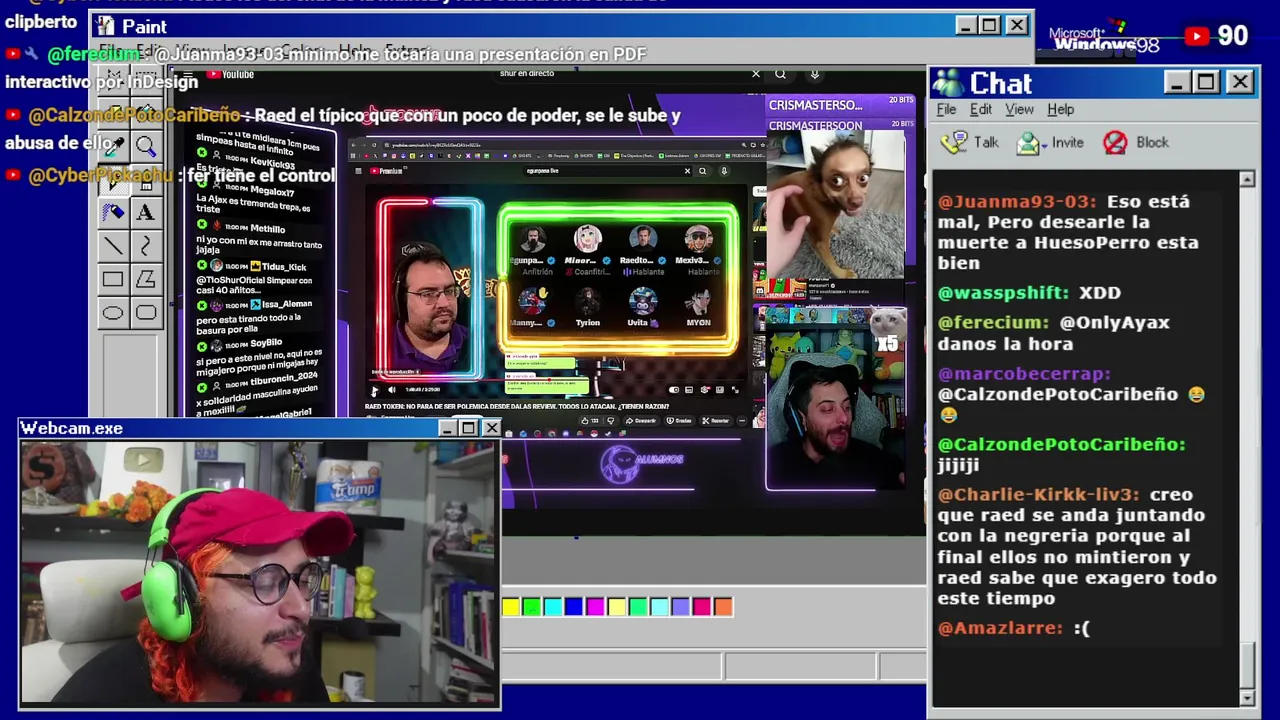Open the more actions (three dots) under video
The image size is (1280, 720).
point(742,421)
